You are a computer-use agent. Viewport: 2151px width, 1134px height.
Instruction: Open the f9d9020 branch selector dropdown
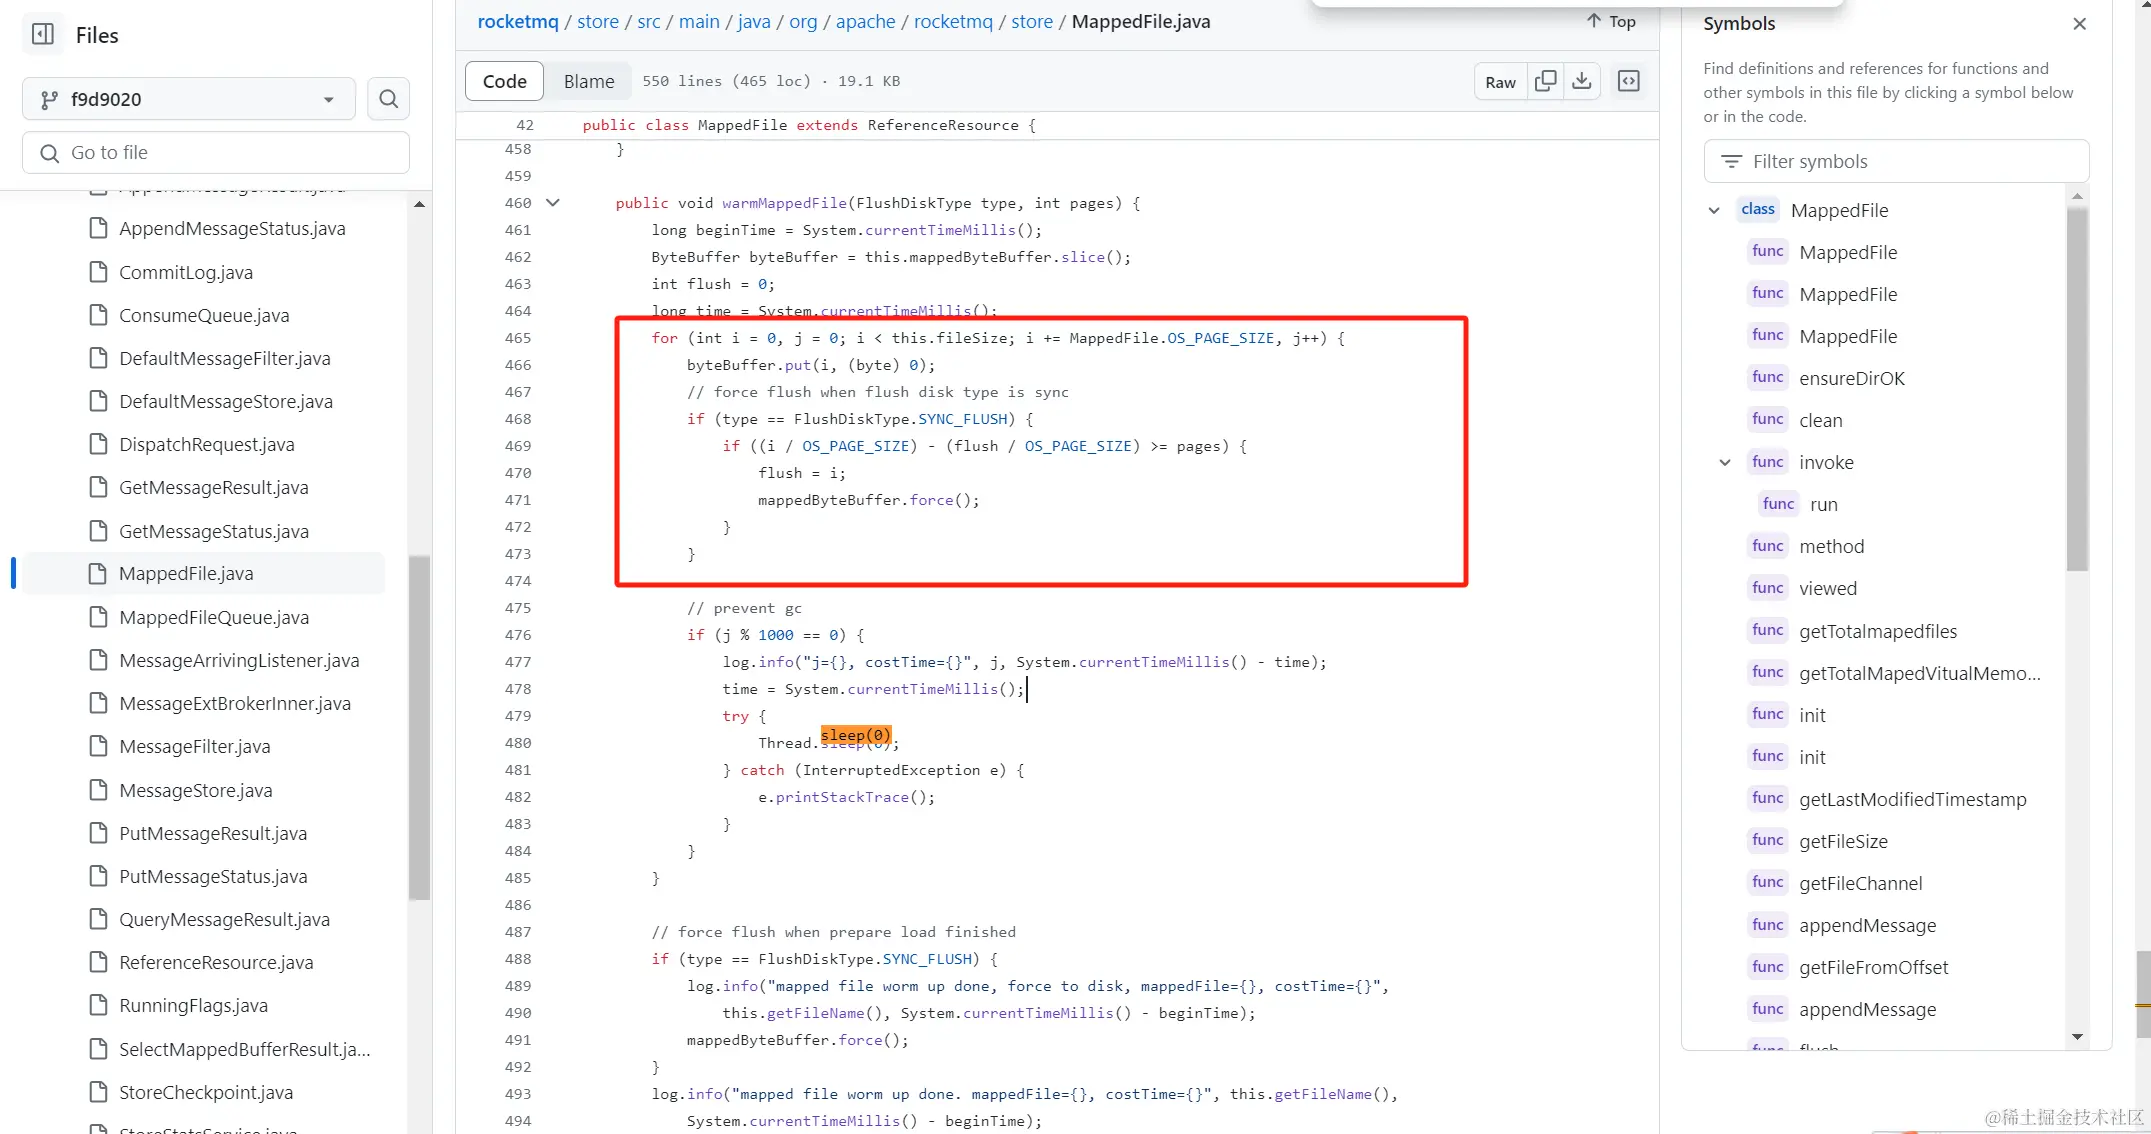click(189, 99)
